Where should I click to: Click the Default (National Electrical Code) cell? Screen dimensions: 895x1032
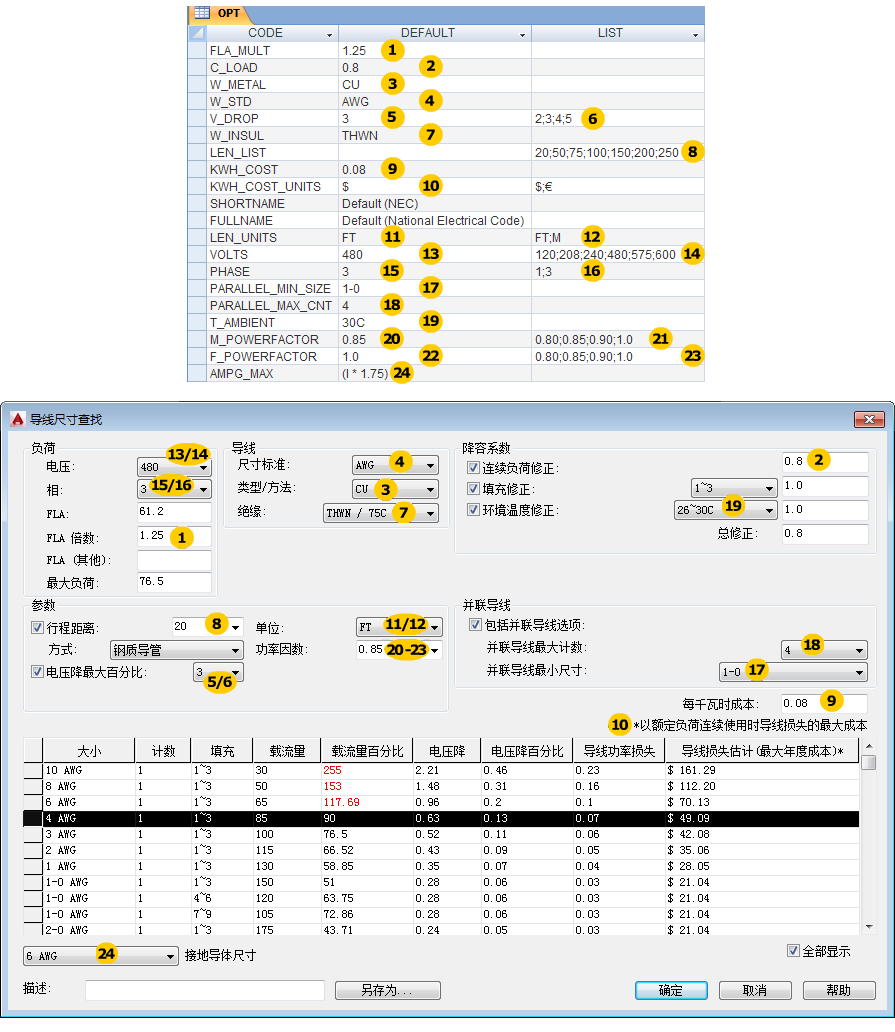(435, 220)
